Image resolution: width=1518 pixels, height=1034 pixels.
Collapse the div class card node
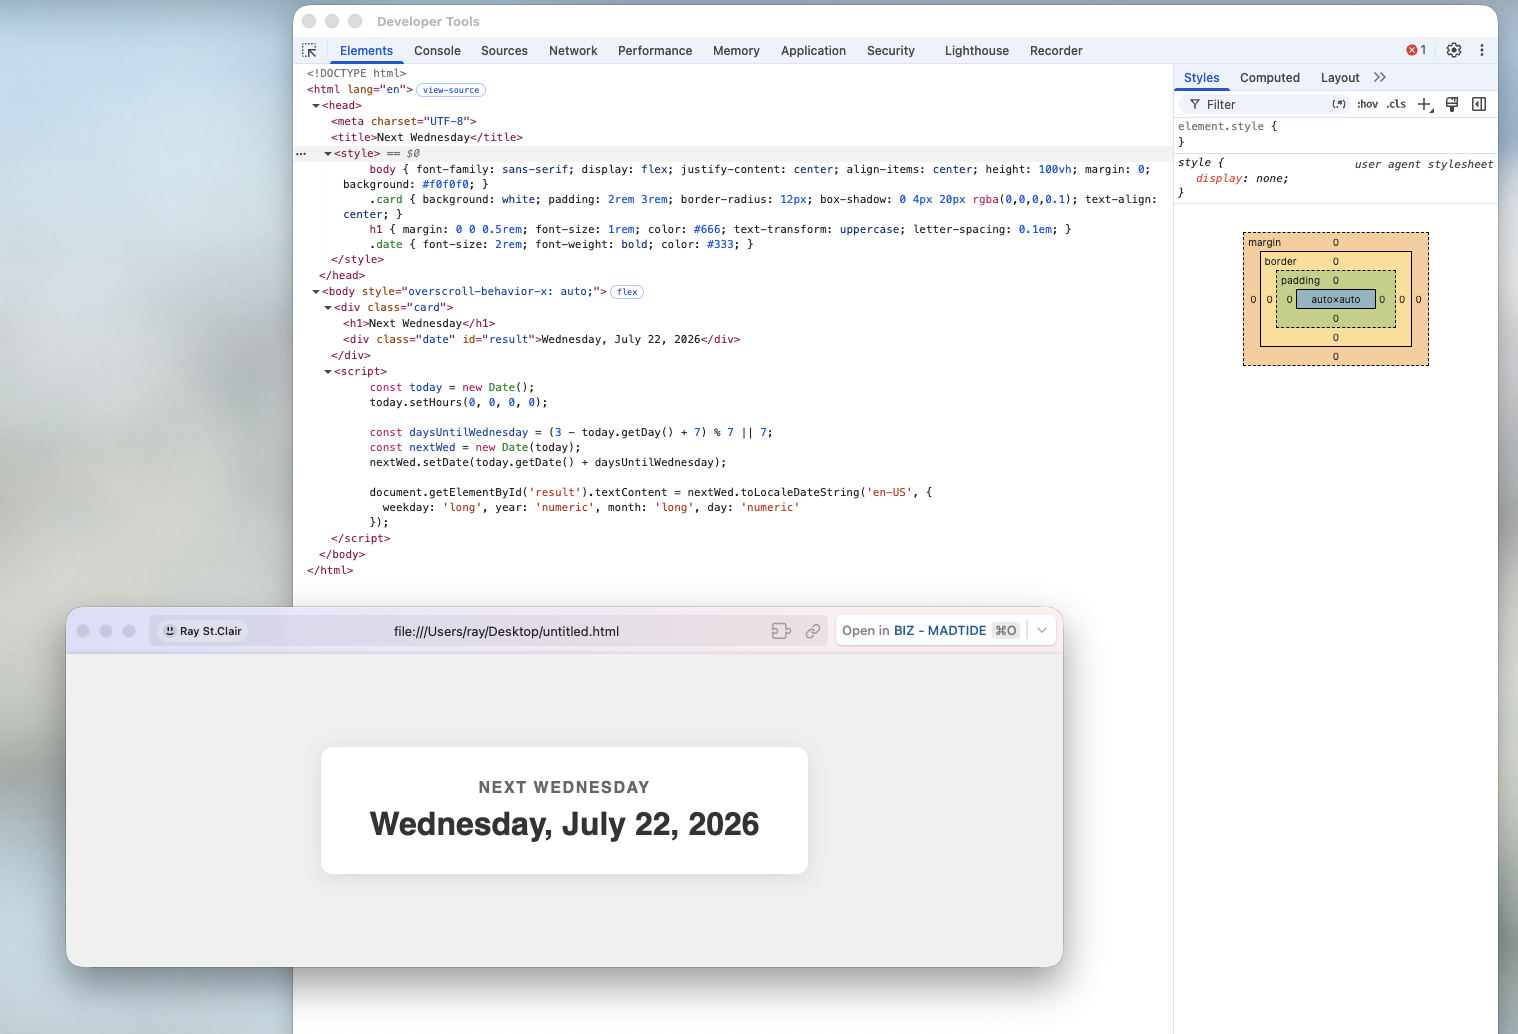(x=328, y=308)
